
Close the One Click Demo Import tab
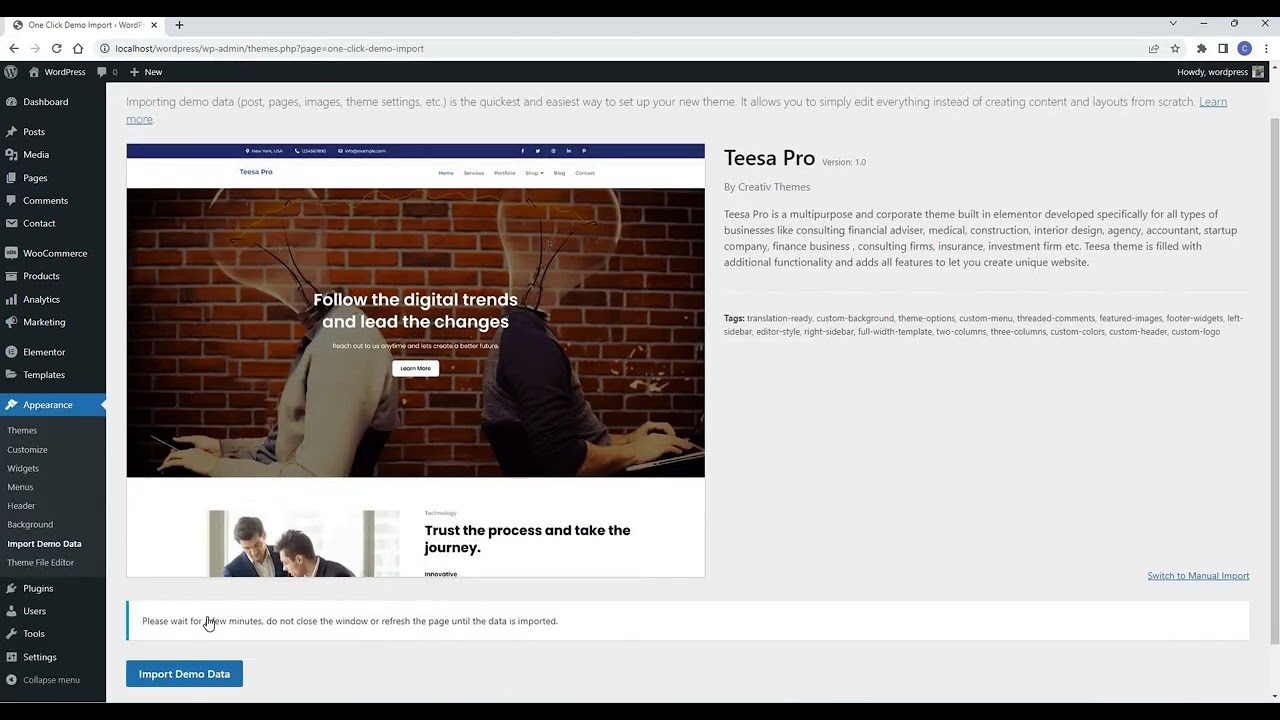pyautogui.click(x=154, y=25)
